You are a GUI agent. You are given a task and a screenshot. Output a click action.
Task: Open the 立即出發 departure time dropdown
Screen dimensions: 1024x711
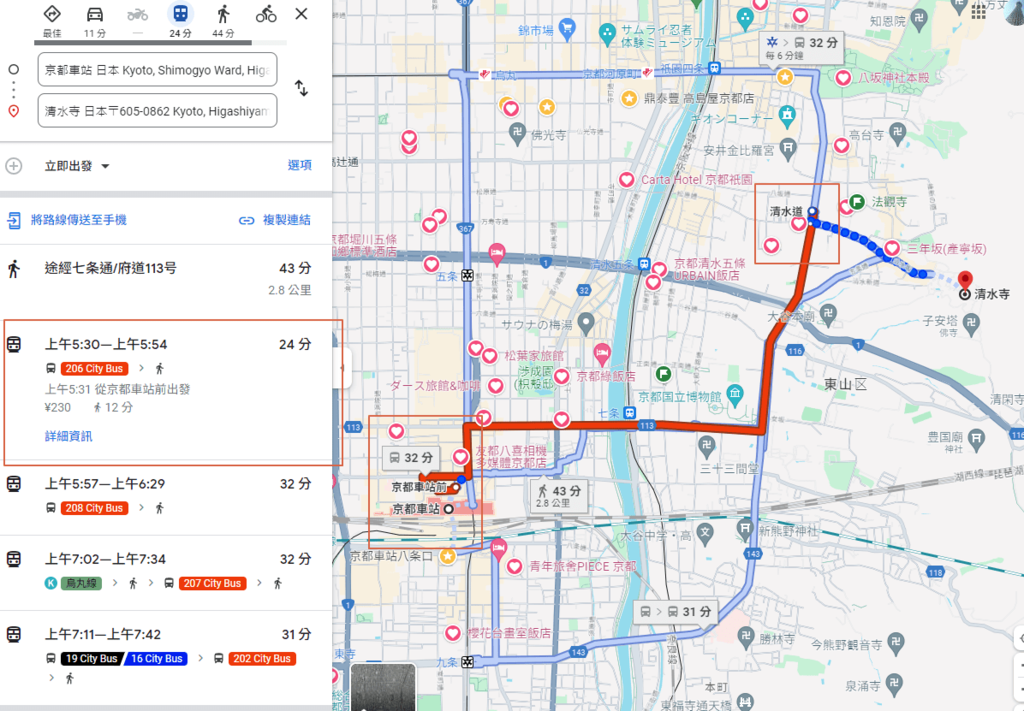tap(76, 166)
